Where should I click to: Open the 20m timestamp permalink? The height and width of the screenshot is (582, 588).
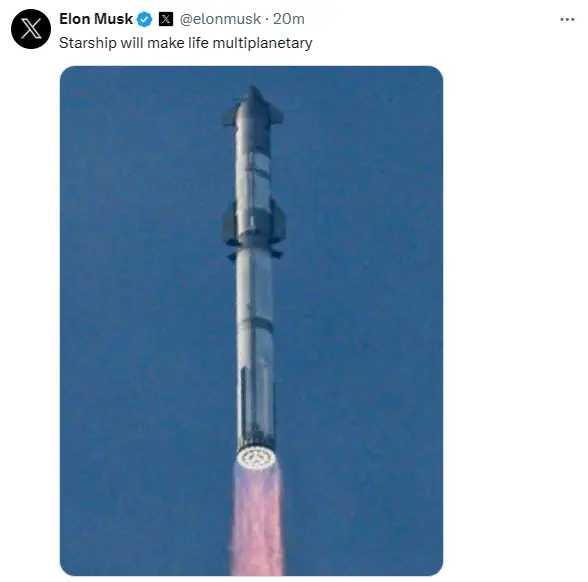pos(289,19)
